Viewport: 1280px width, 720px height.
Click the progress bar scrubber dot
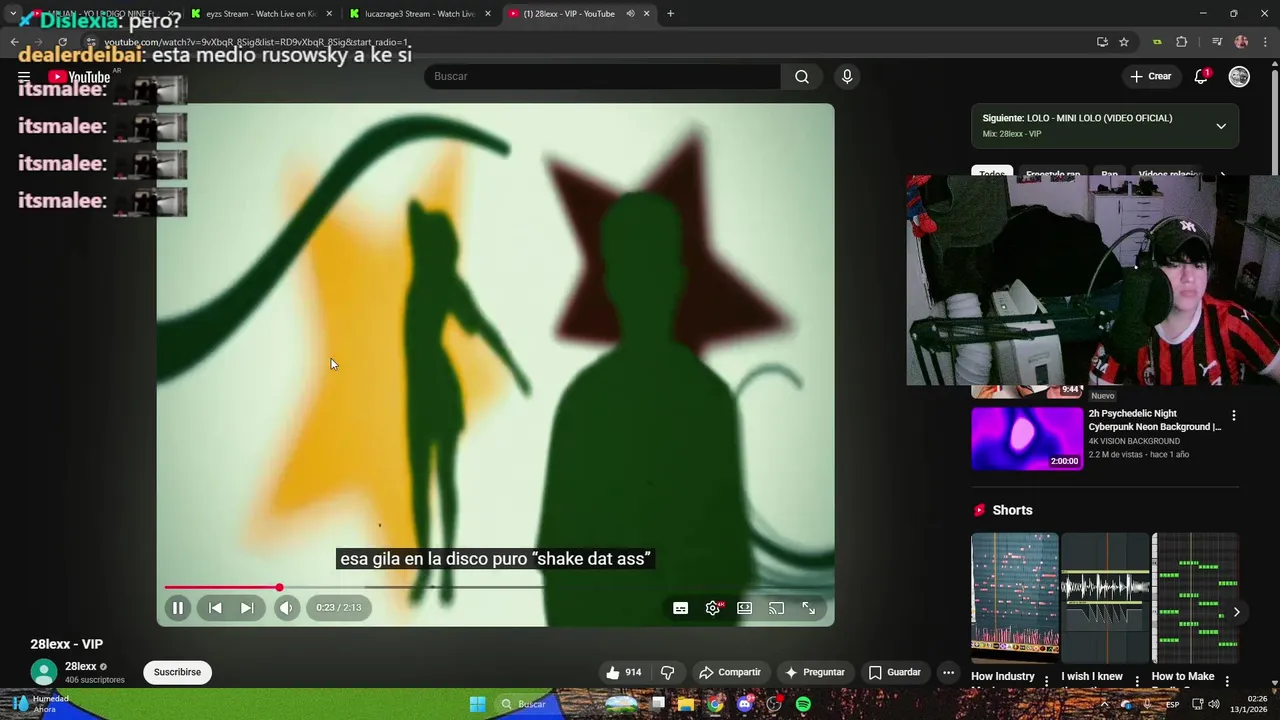[279, 588]
